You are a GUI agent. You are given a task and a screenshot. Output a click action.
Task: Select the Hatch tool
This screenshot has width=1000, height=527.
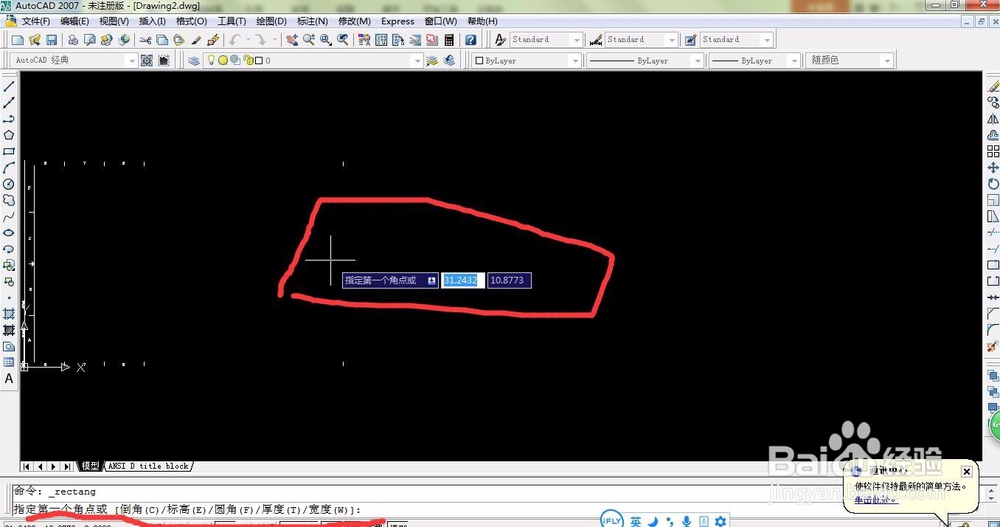click(x=9, y=313)
